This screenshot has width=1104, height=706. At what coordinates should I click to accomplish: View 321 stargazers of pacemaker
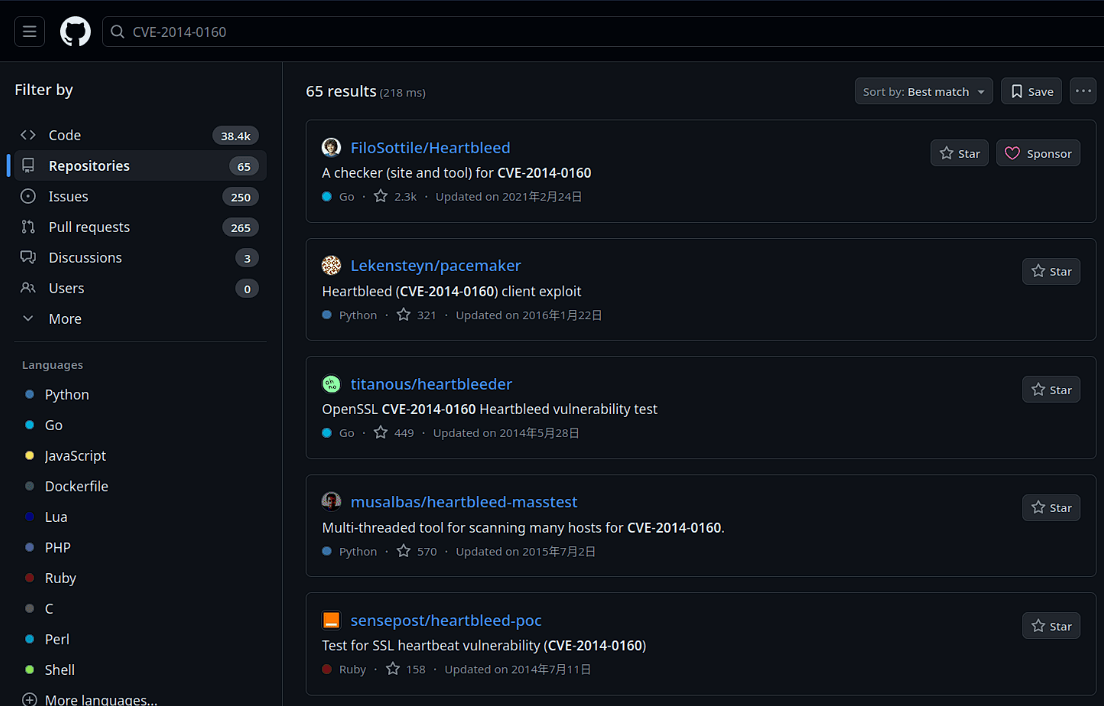[x=416, y=315]
